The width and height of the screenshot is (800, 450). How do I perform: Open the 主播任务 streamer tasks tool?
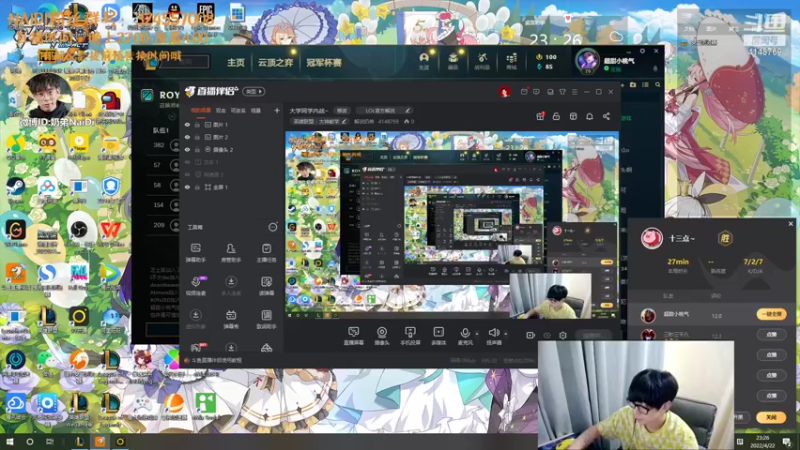coord(266,253)
